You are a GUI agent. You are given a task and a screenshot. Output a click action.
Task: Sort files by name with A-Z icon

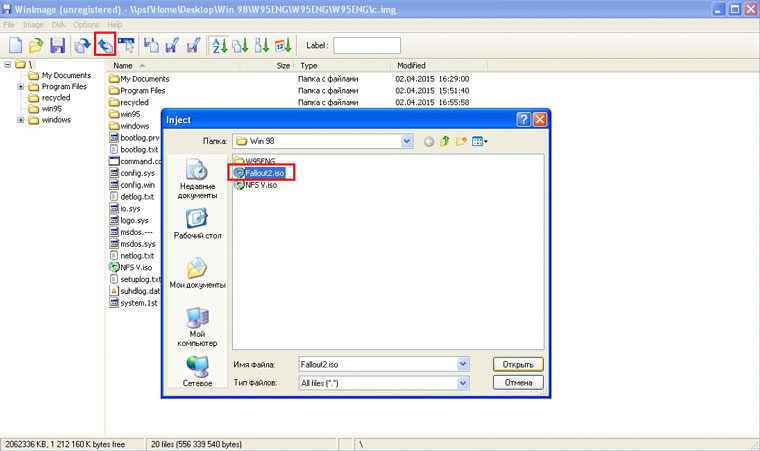pyautogui.click(x=220, y=46)
